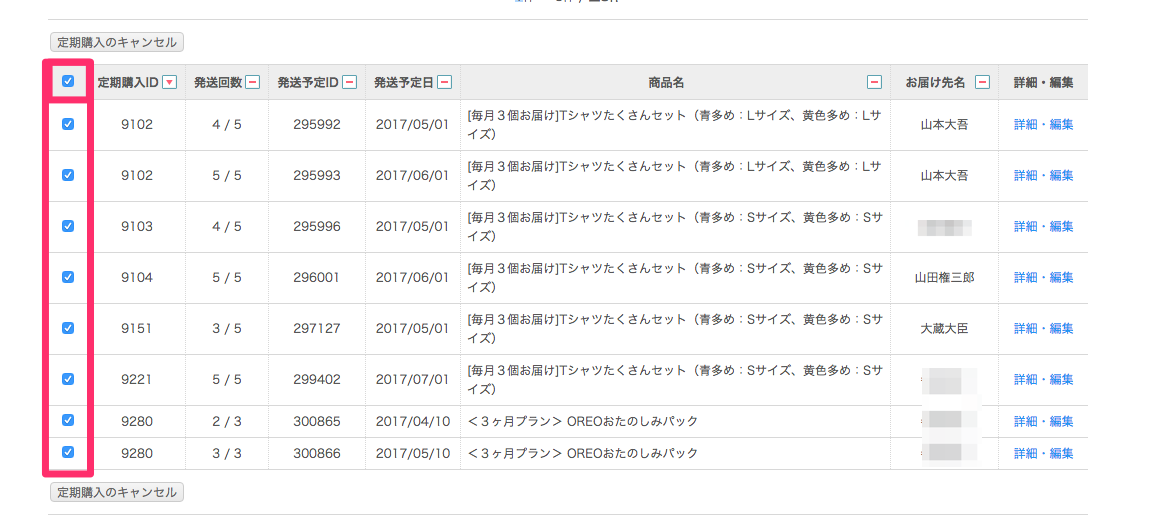Uncheck the row with 発送予定ID 300866
The width and height of the screenshot is (1170, 526).
[68, 451]
